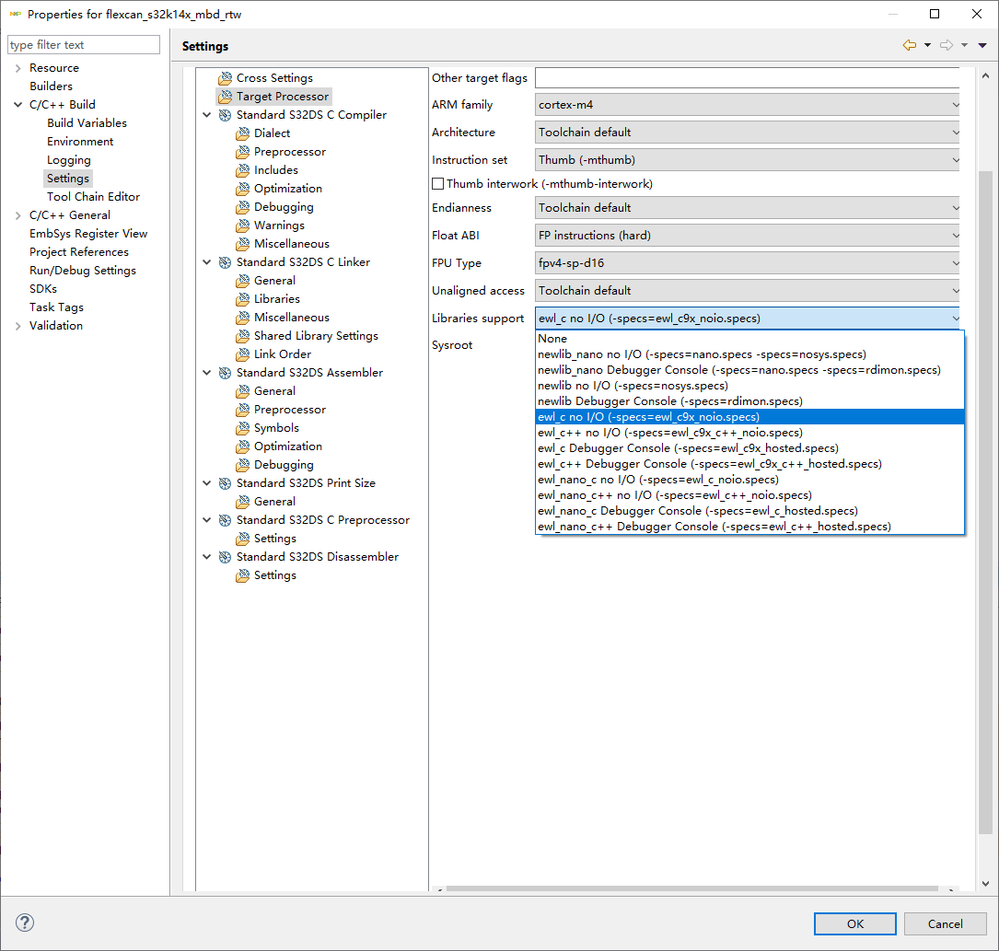Viewport: 999px width, 951px height.
Task: Click the Standard S32DS Assembler tool icon
Action: pos(225,373)
